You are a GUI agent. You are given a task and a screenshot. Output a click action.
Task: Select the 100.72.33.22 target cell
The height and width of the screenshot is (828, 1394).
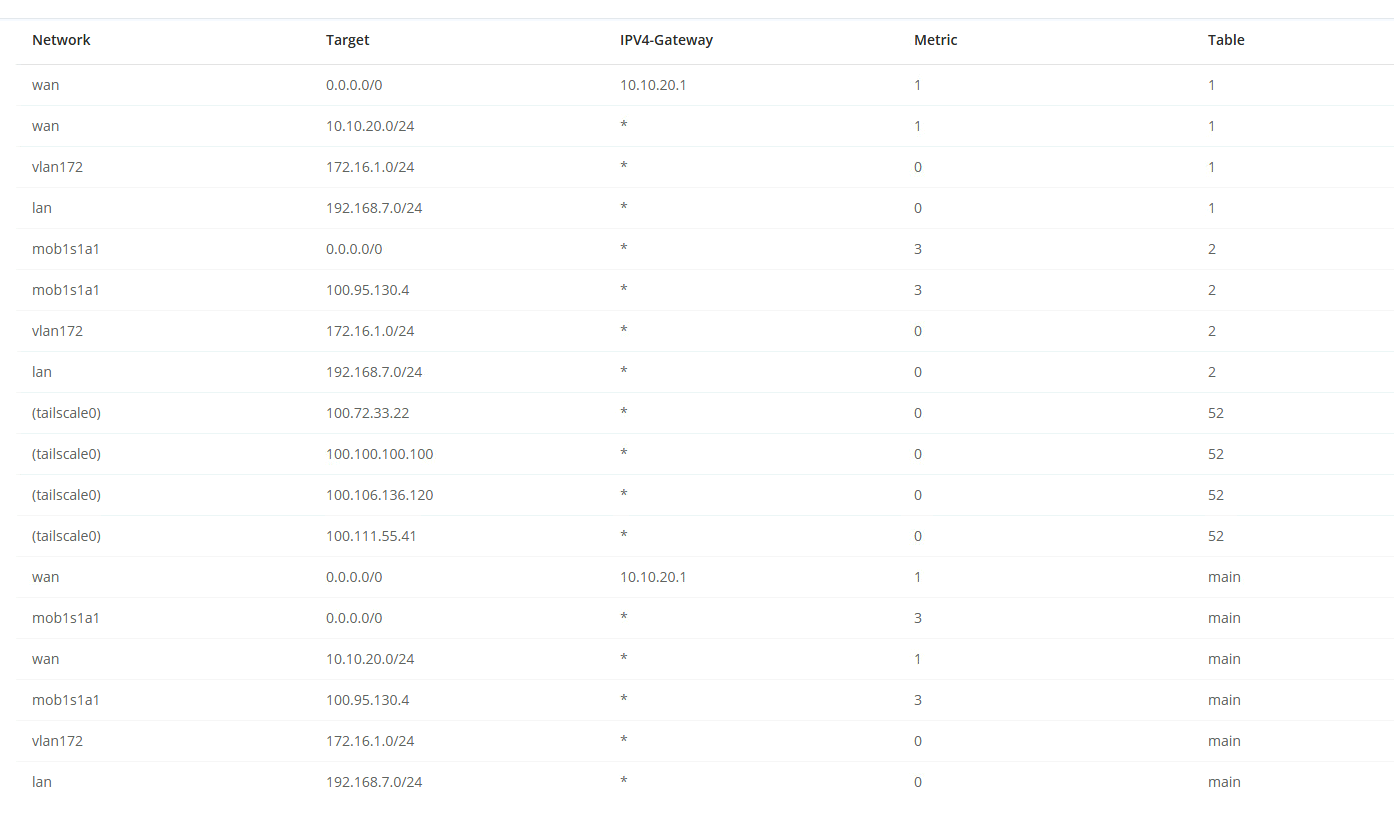tap(367, 413)
